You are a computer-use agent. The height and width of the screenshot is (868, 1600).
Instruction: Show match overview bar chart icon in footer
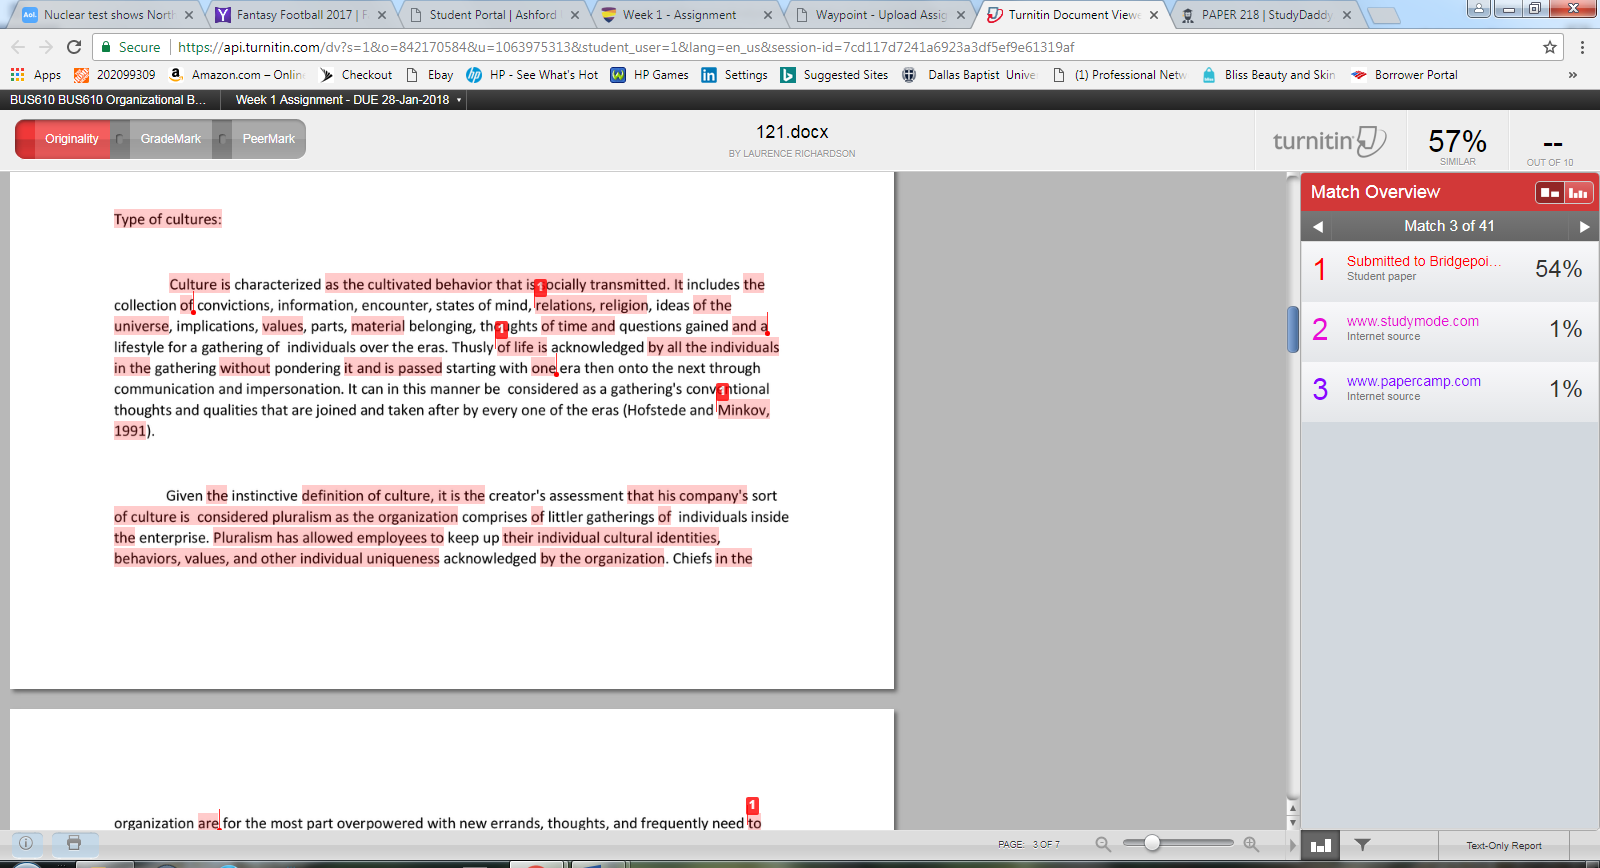tap(1321, 845)
